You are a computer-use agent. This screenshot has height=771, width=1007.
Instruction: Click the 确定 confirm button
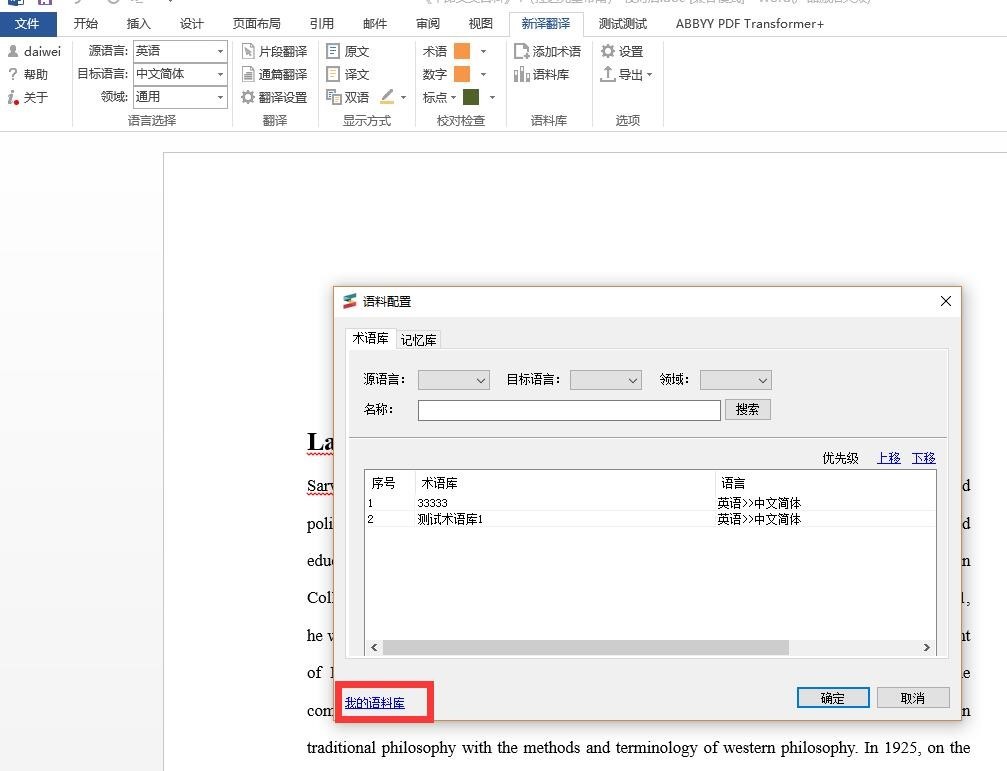click(833, 698)
